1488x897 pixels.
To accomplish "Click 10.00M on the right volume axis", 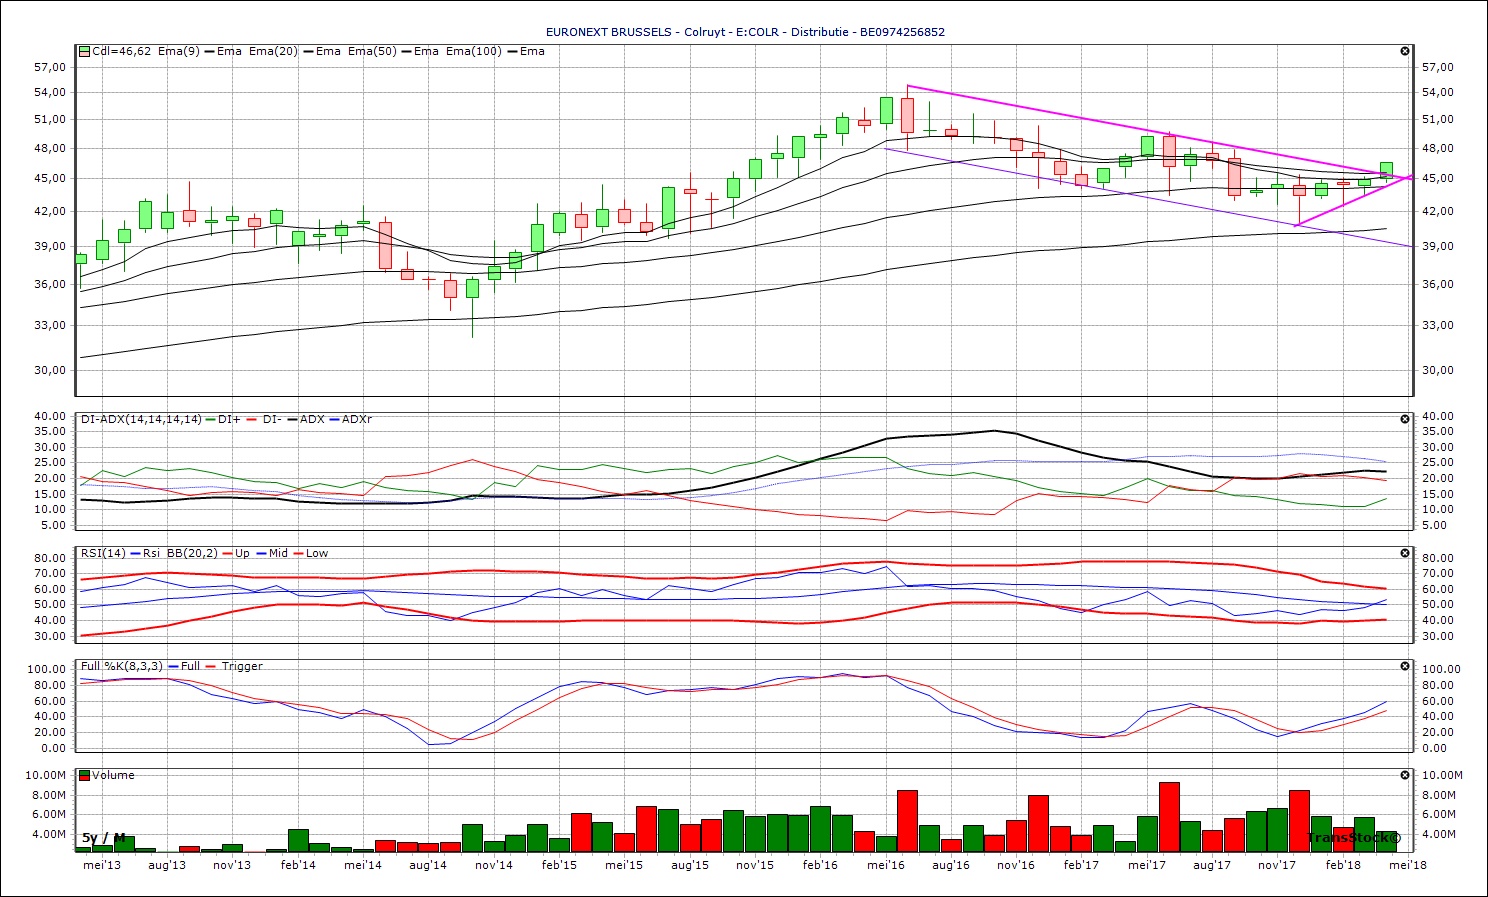I will [1443, 775].
